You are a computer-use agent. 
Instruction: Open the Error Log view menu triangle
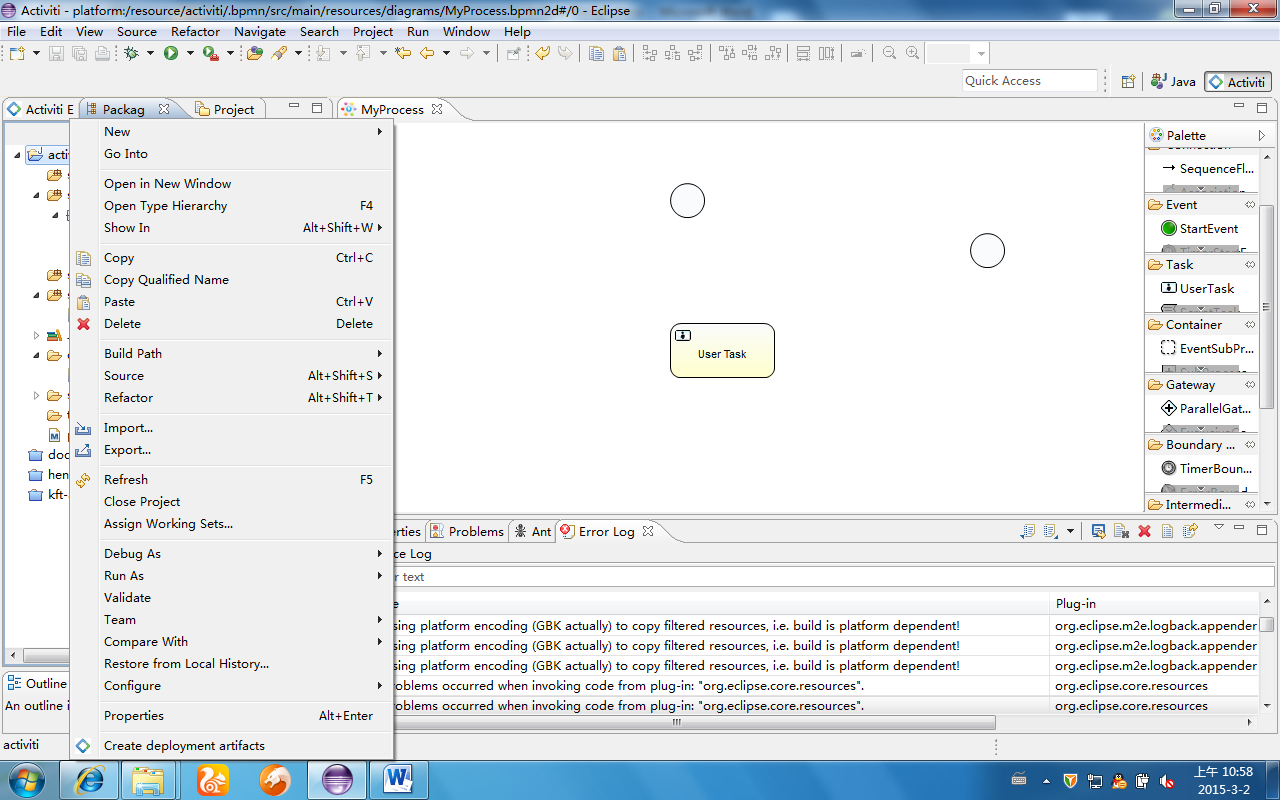pyautogui.click(x=1219, y=527)
